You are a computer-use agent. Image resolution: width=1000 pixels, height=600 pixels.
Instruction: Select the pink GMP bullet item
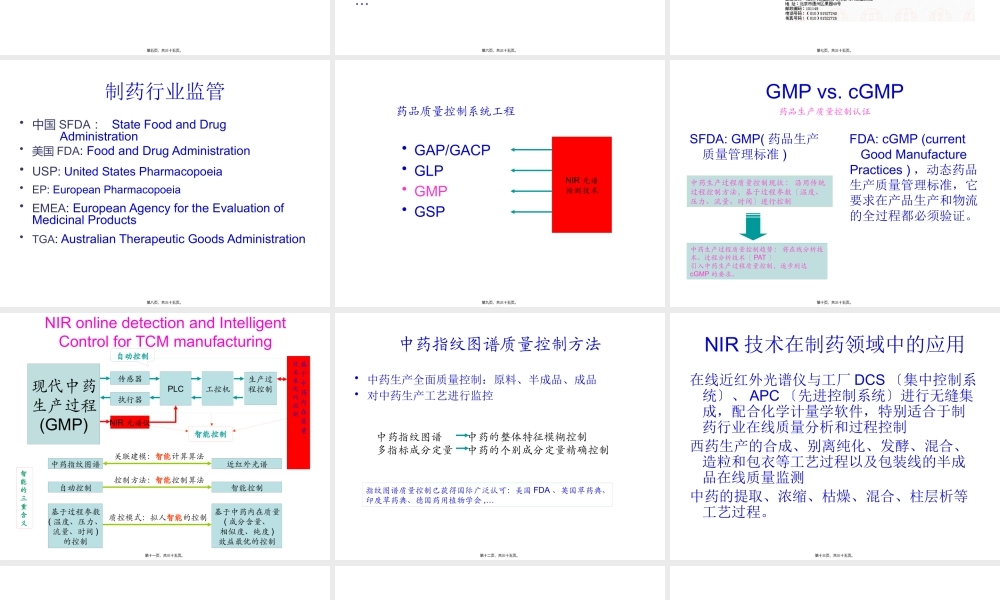coord(431,190)
